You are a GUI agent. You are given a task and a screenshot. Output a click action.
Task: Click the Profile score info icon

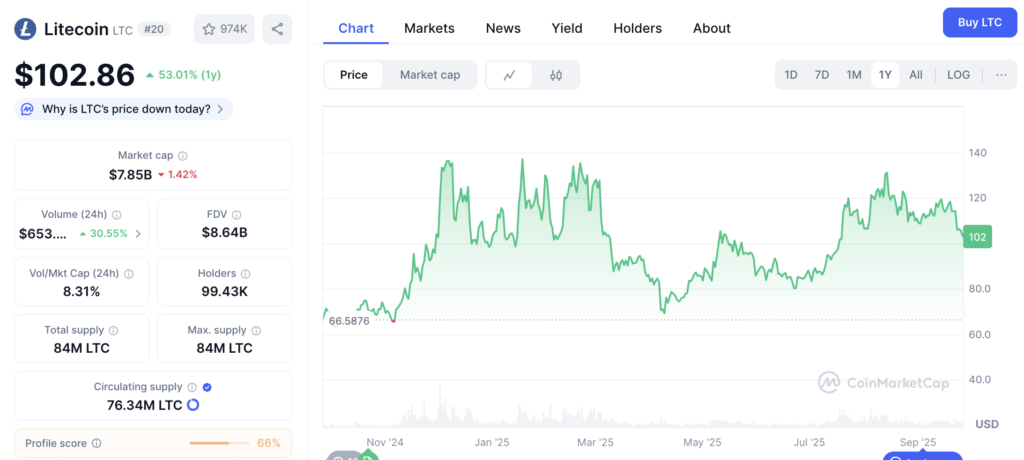click(x=97, y=444)
